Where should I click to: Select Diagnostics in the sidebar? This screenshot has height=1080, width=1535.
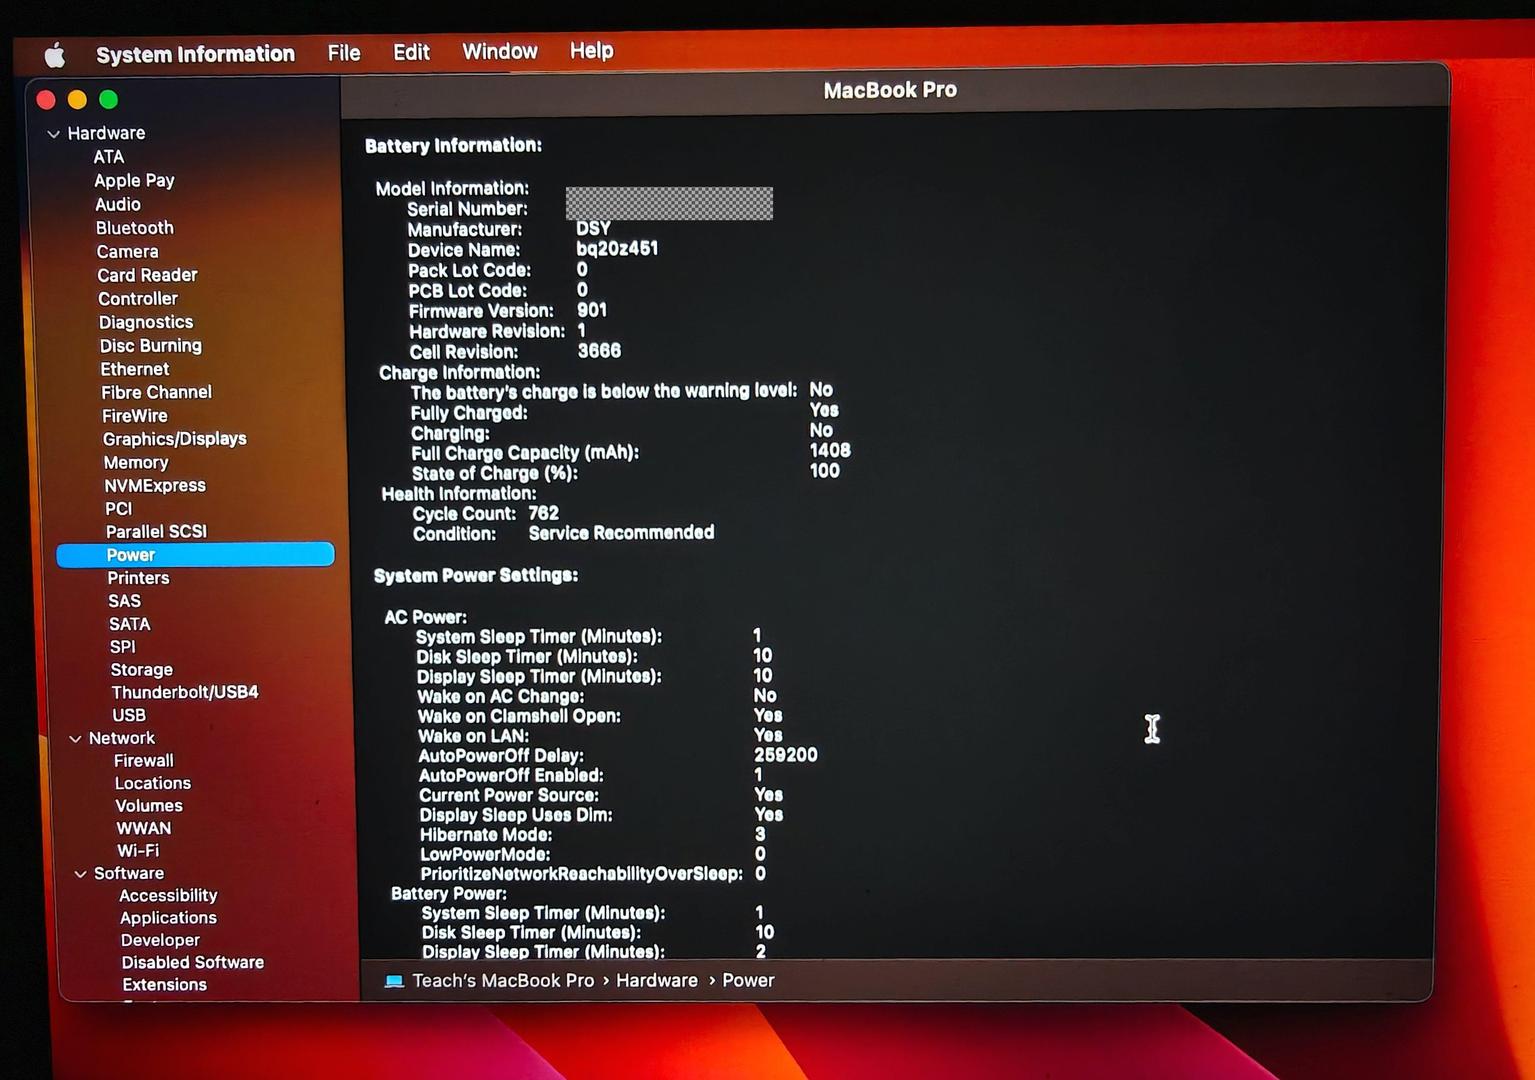[x=146, y=322]
